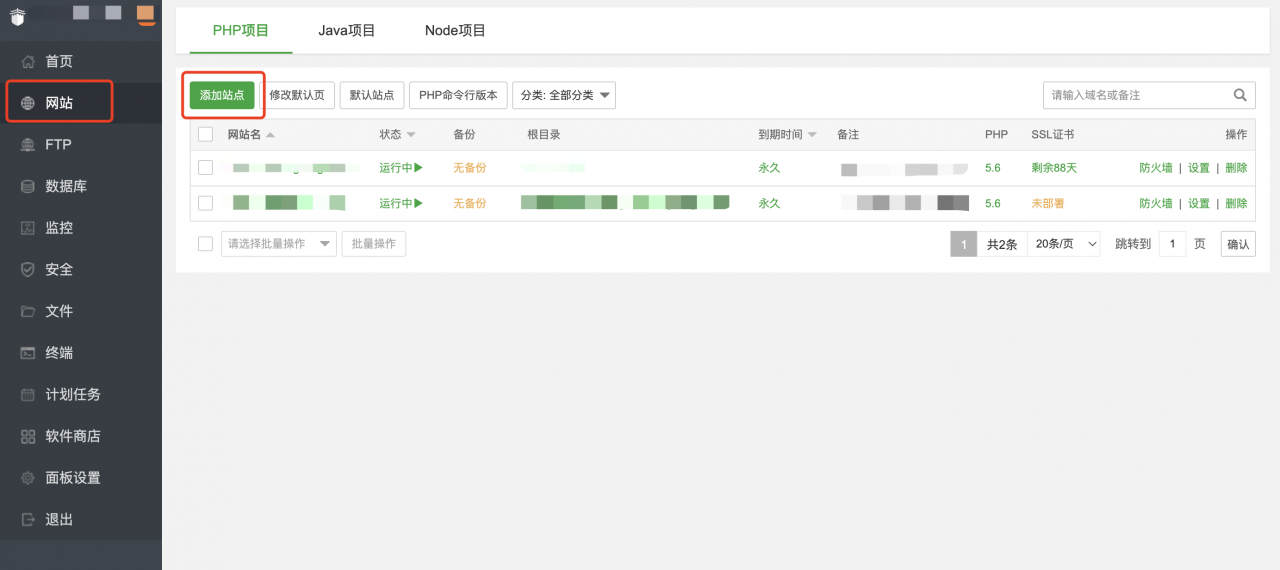The width and height of the screenshot is (1280, 570).
Task: Click 删除 link in second row
Action: click(x=1236, y=203)
